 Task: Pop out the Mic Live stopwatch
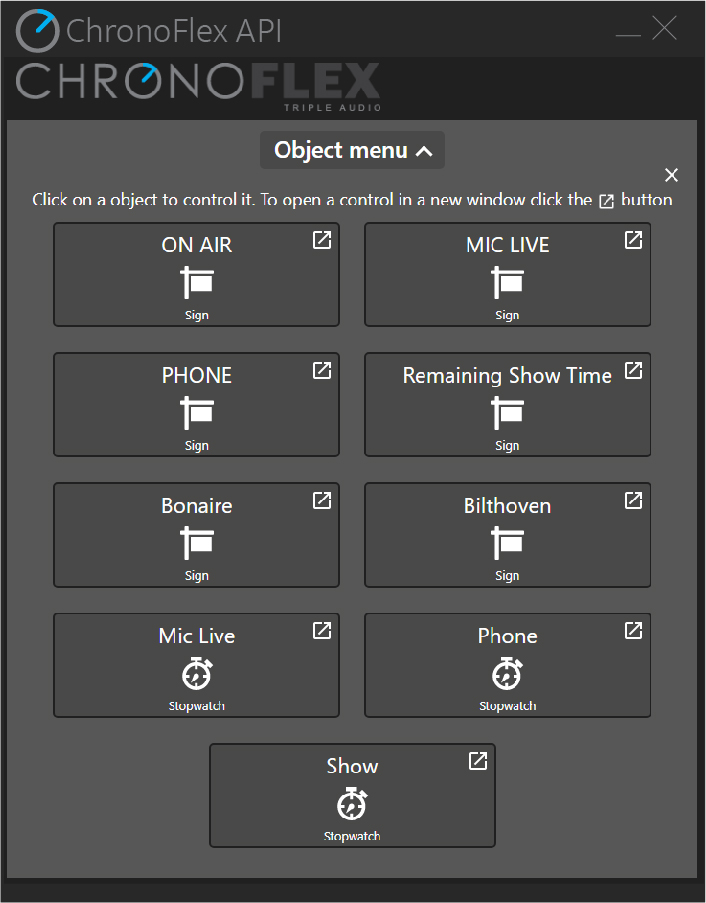pos(322,631)
